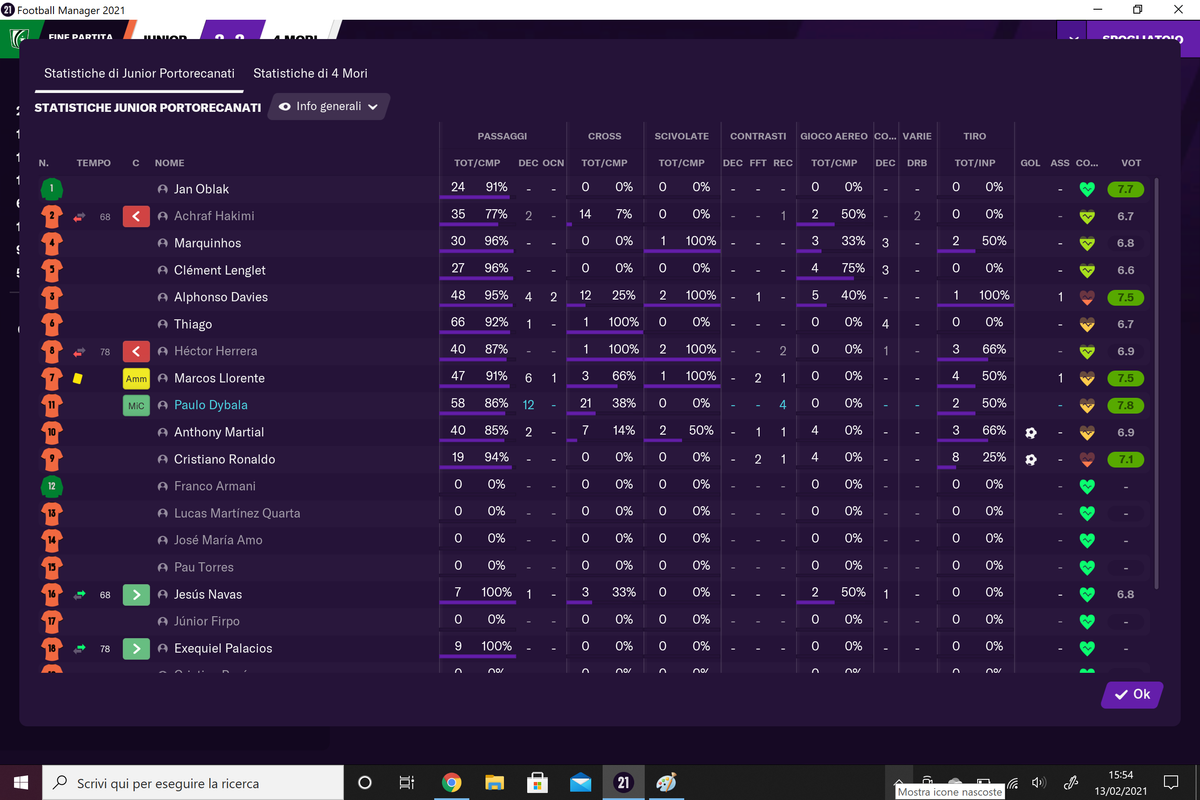Open Microsoft Store from the taskbar

(x=537, y=783)
